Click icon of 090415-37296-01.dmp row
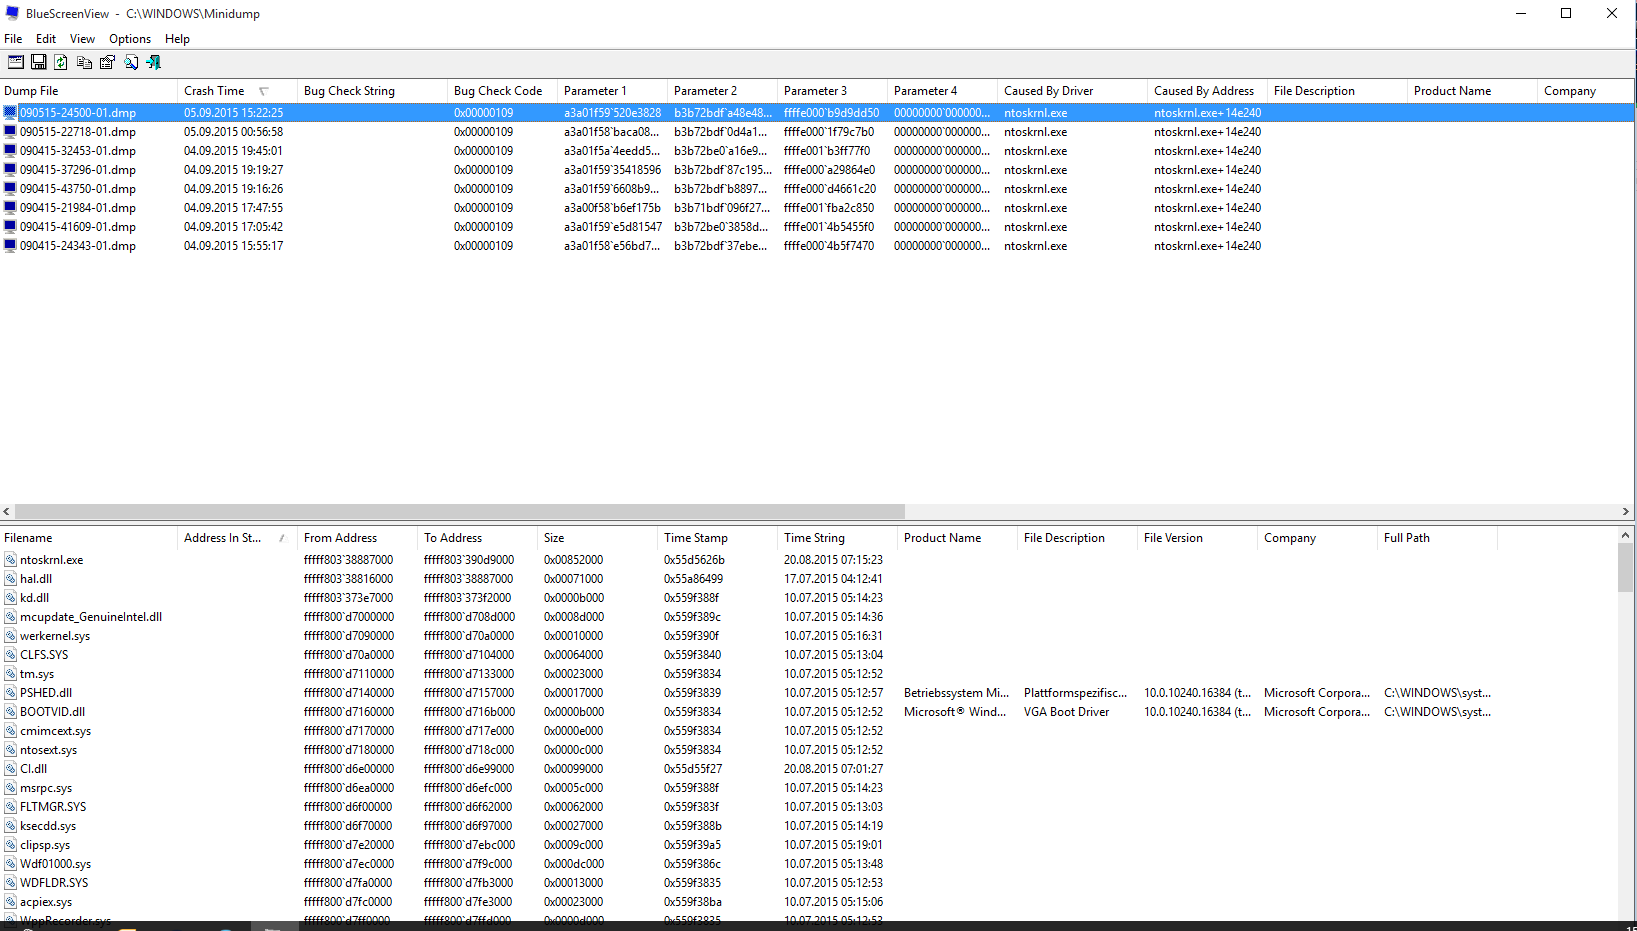Image resolution: width=1637 pixels, height=931 pixels. coord(10,169)
